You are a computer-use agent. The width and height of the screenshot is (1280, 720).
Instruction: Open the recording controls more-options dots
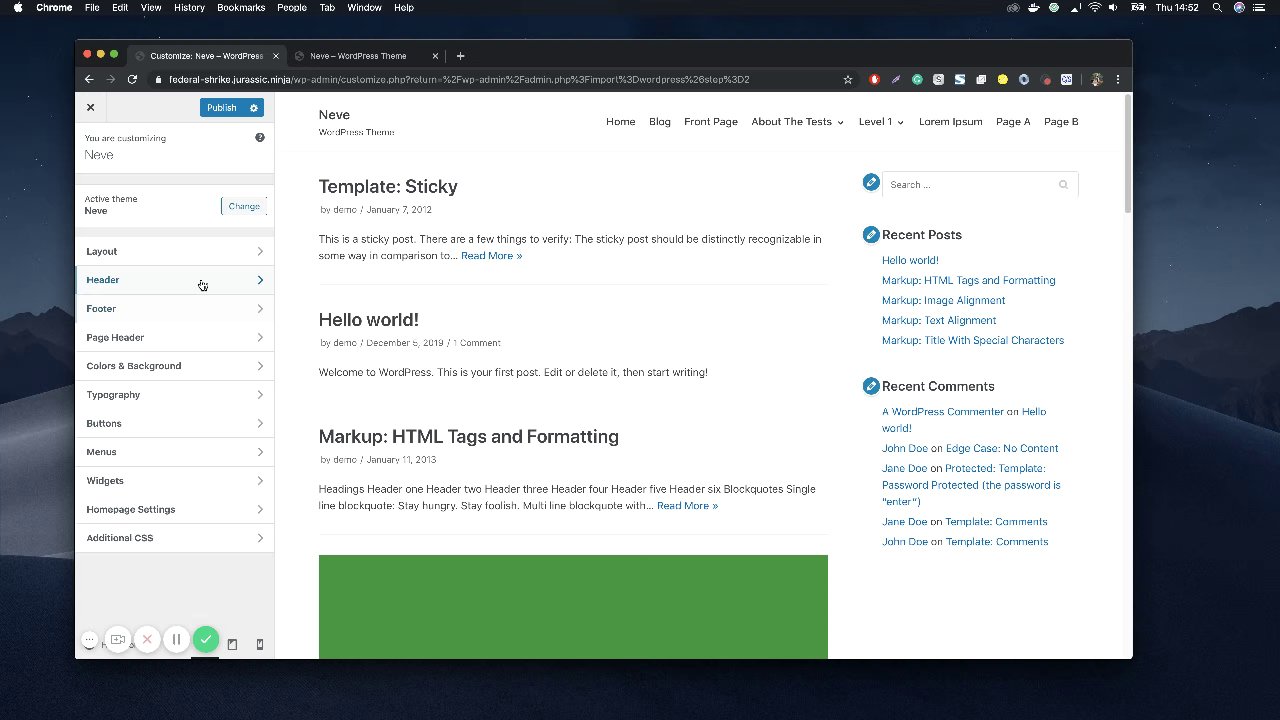coord(89,639)
